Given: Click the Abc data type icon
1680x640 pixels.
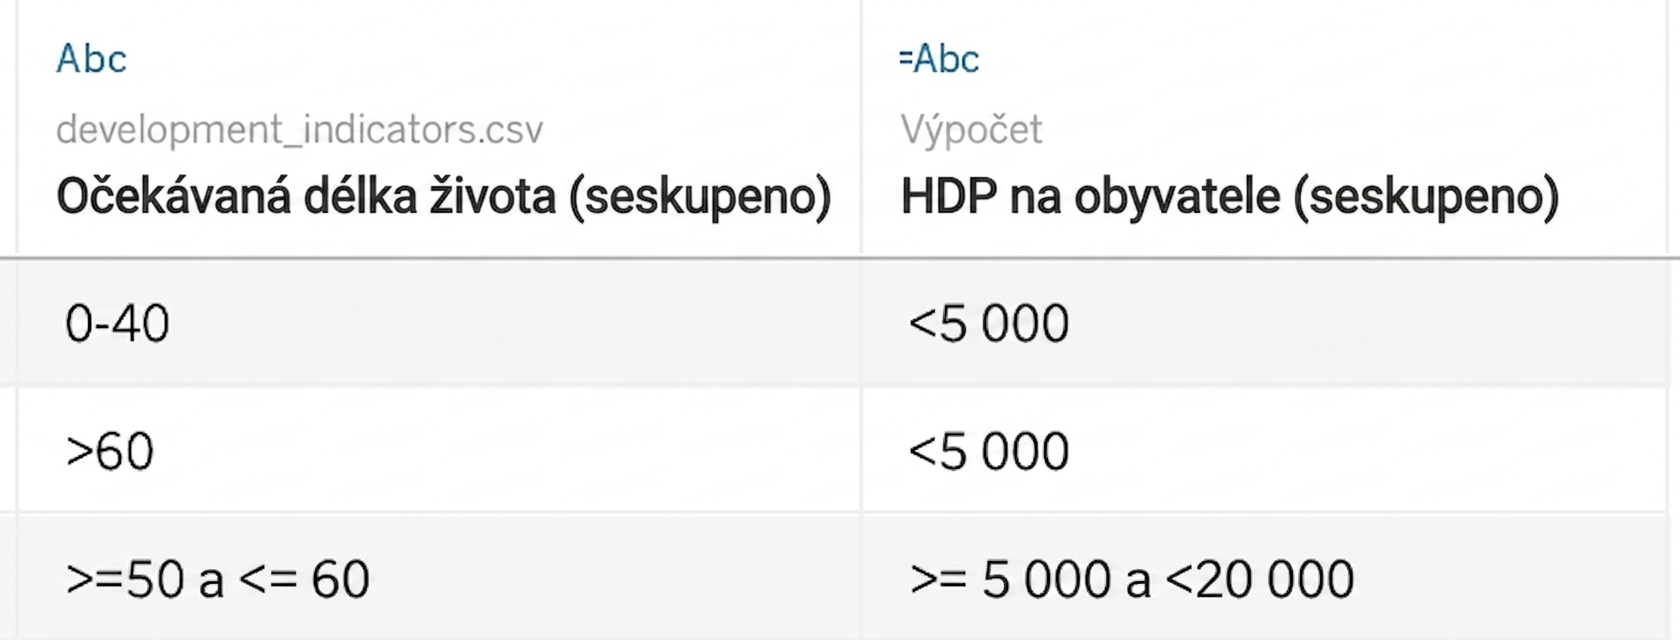Looking at the screenshot, I should (91, 59).
